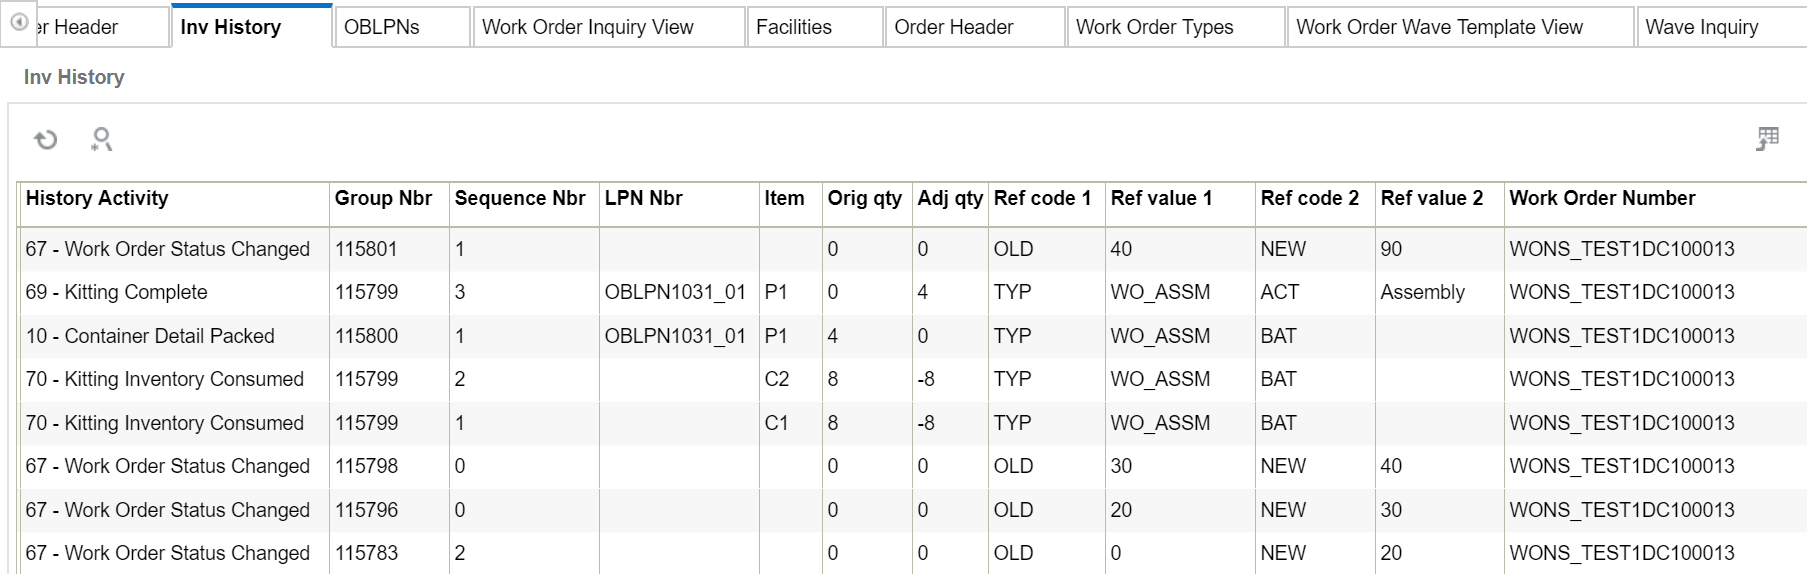Click the grid view icon at top right
The width and height of the screenshot is (1807, 574).
1767,139
